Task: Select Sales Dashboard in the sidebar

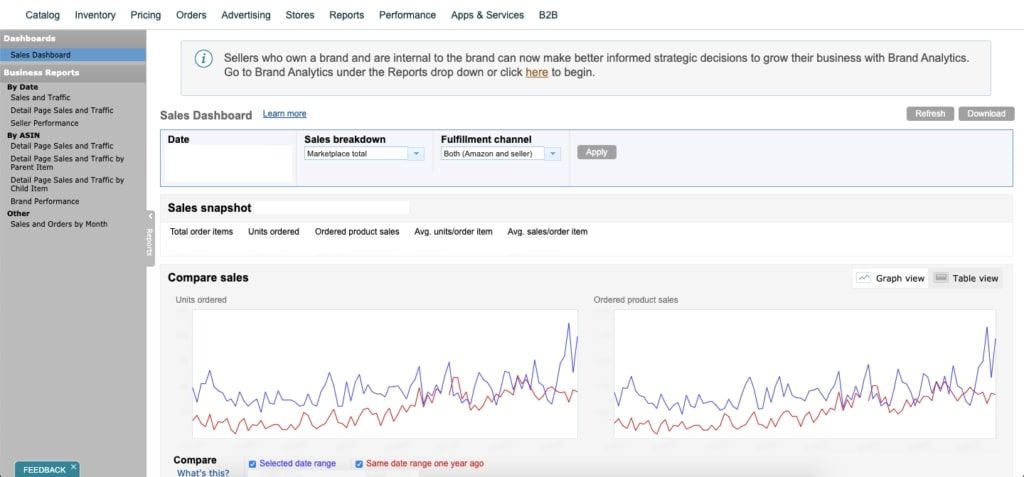Action: pyautogui.click(x=72, y=55)
